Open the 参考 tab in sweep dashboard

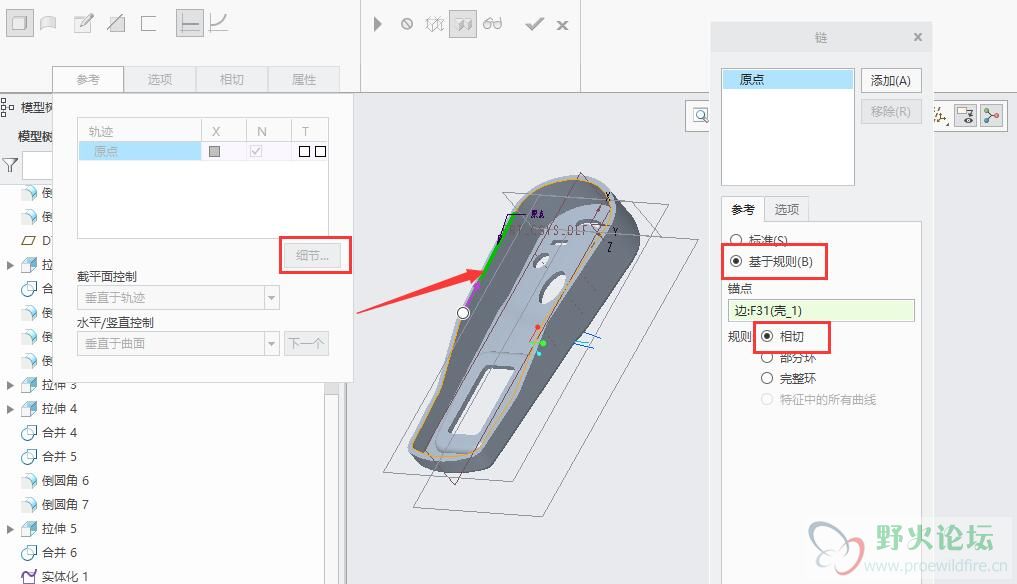coord(88,79)
